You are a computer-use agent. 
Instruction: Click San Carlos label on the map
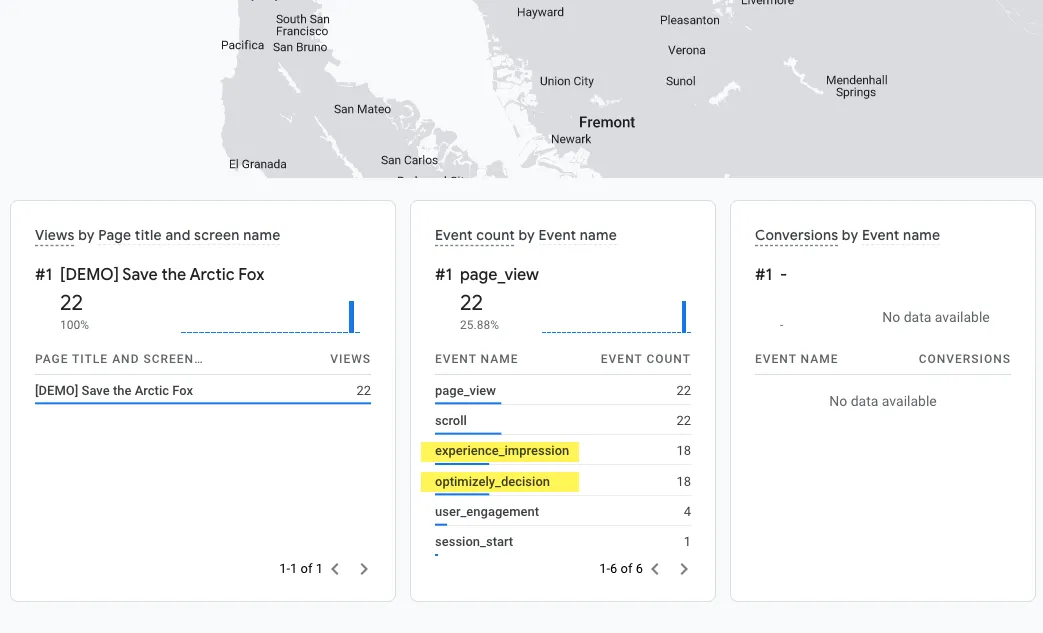point(409,160)
